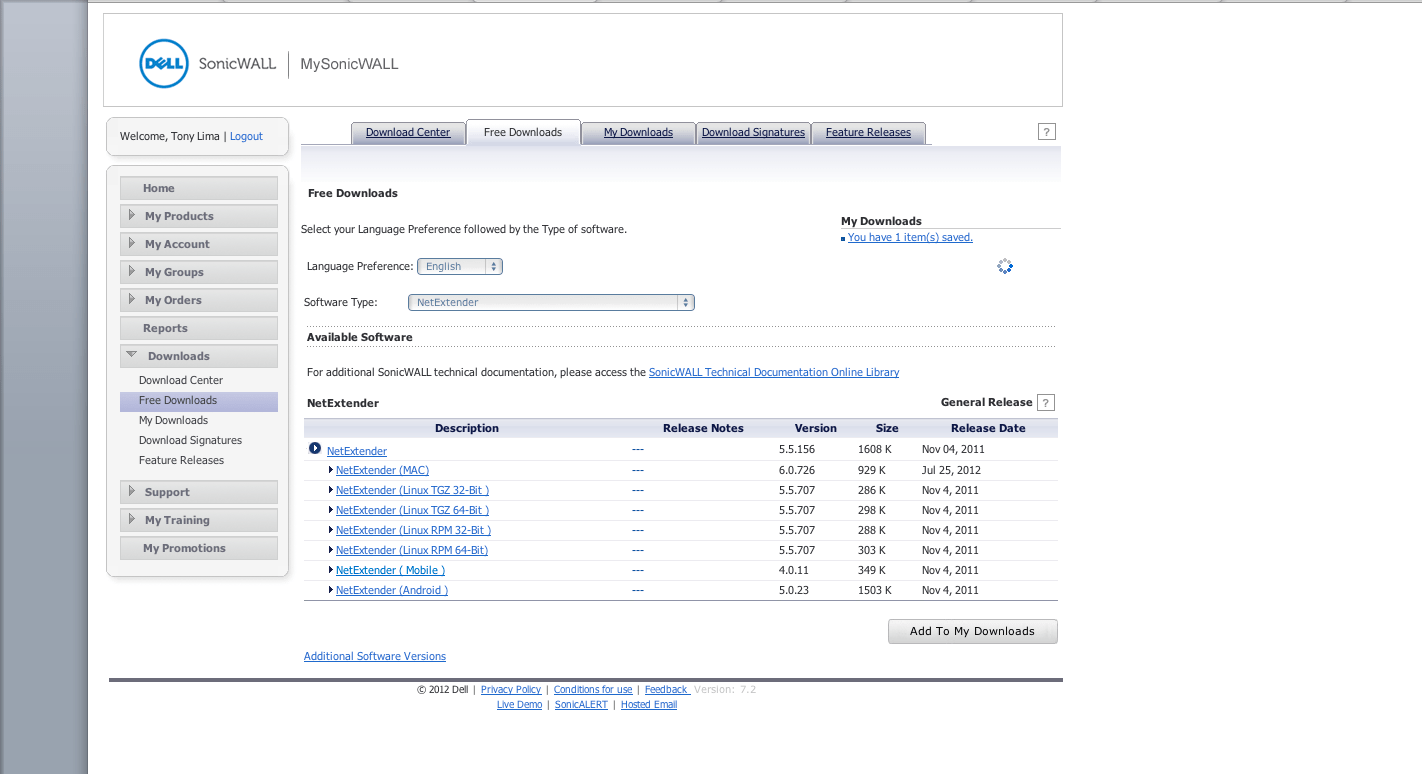Open Feature Releases tab
The width and height of the screenshot is (1422, 774).
click(x=868, y=132)
